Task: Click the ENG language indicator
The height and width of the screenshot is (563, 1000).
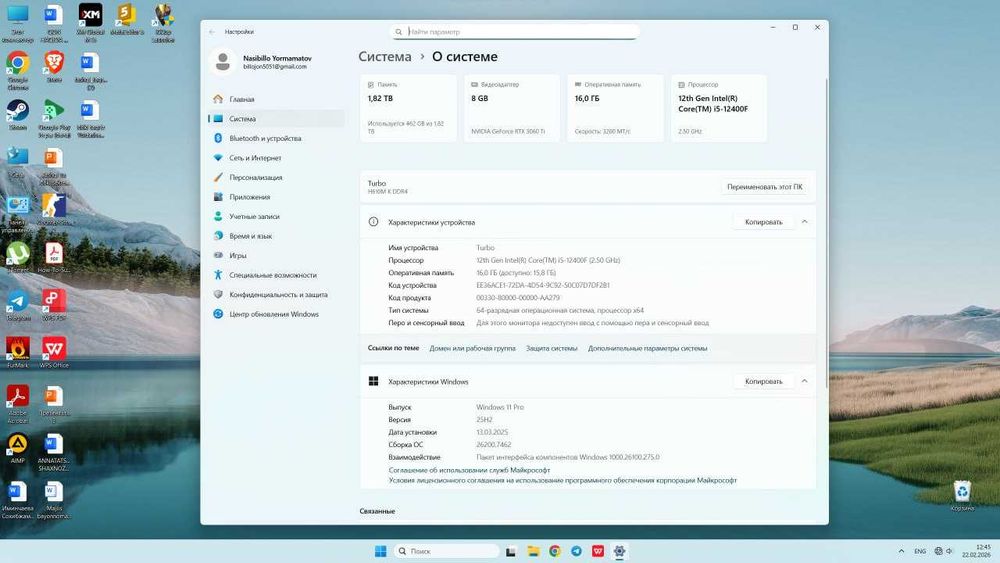Action: click(x=920, y=551)
